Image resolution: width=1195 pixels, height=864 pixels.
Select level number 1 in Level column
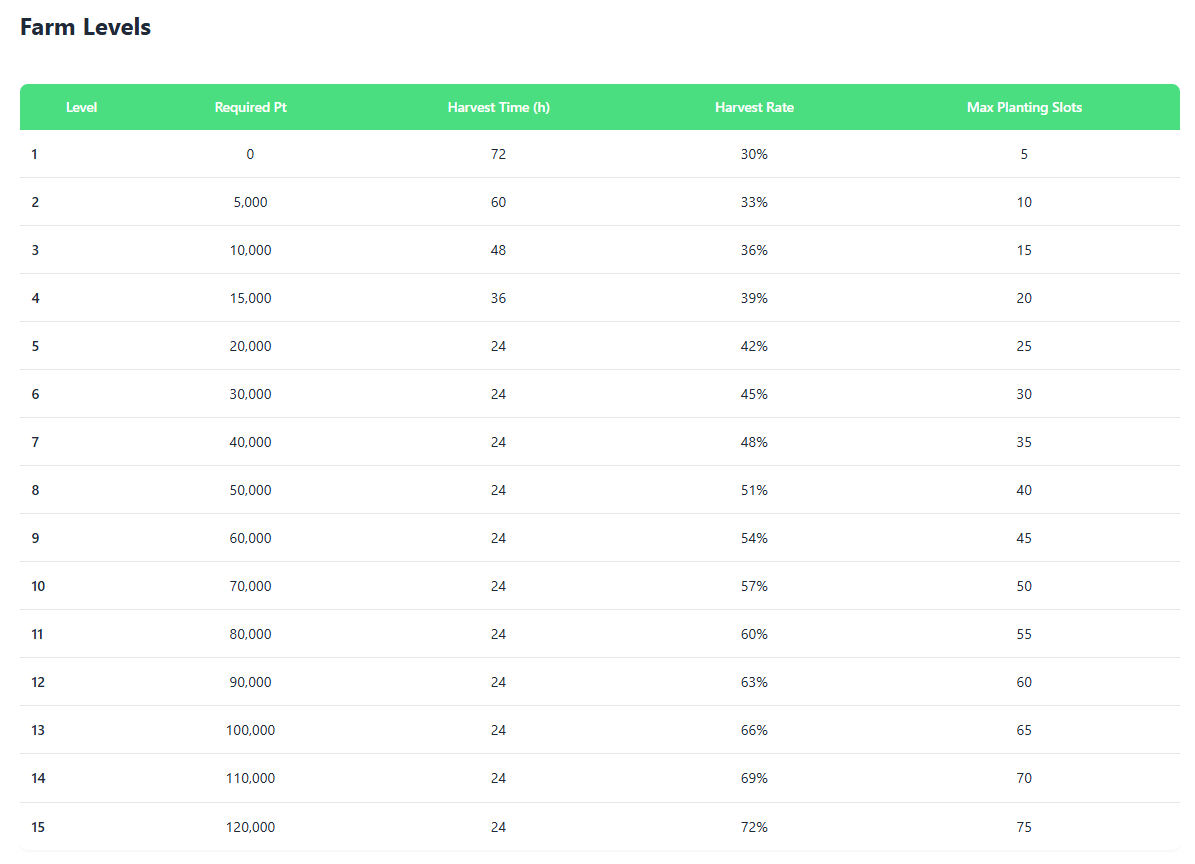click(34, 154)
